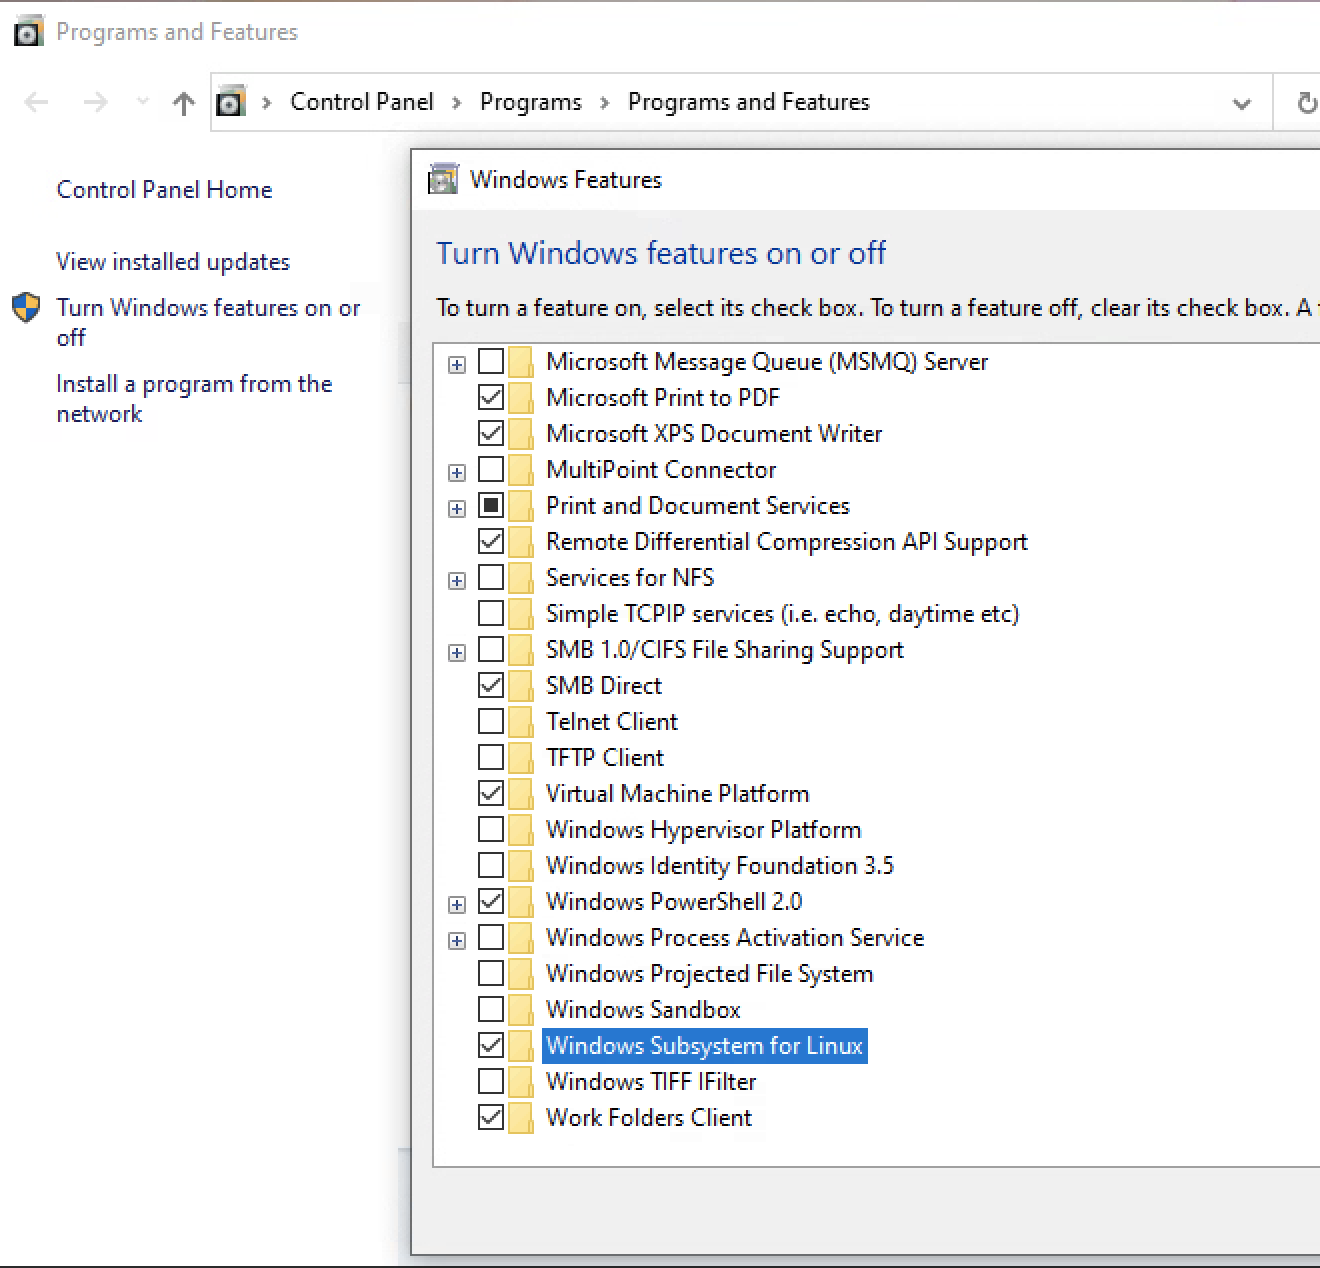Click the shield icon beside Turn Windows features
The width and height of the screenshot is (1320, 1268).
(x=26, y=308)
